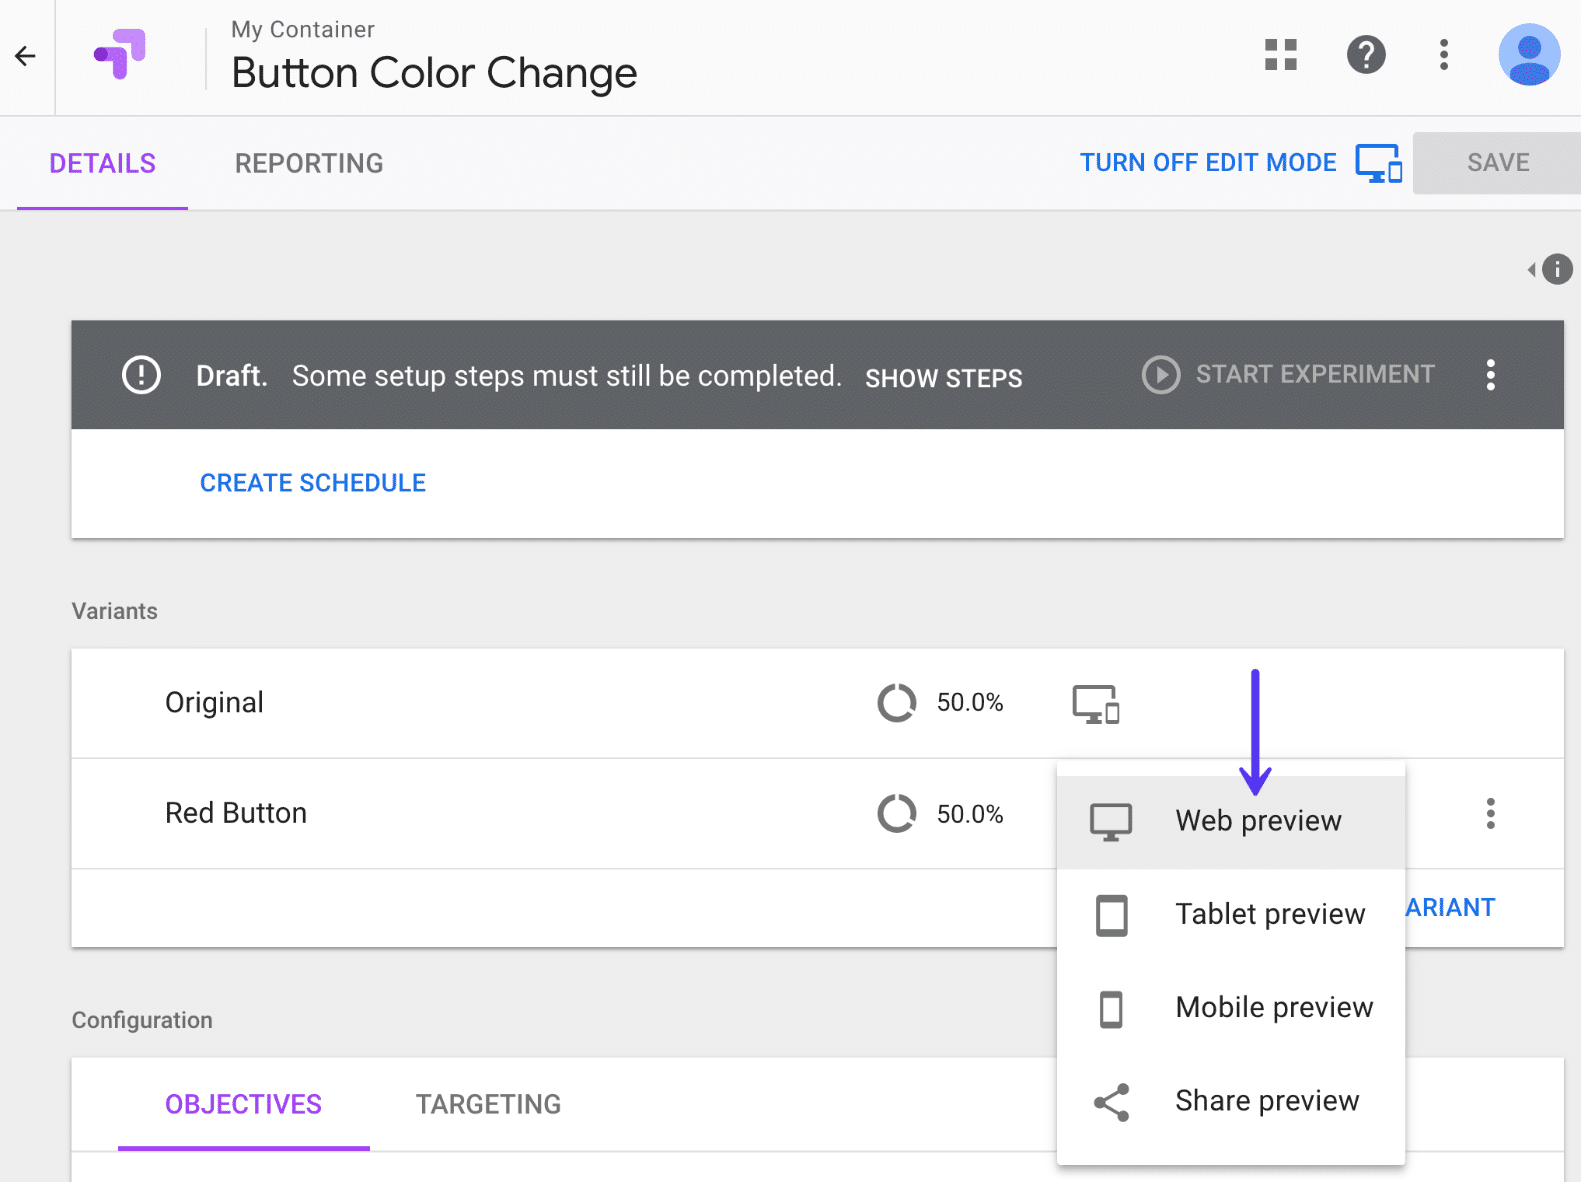1581x1182 pixels.
Task: Click Show Steps in draft banner
Action: coord(943,378)
